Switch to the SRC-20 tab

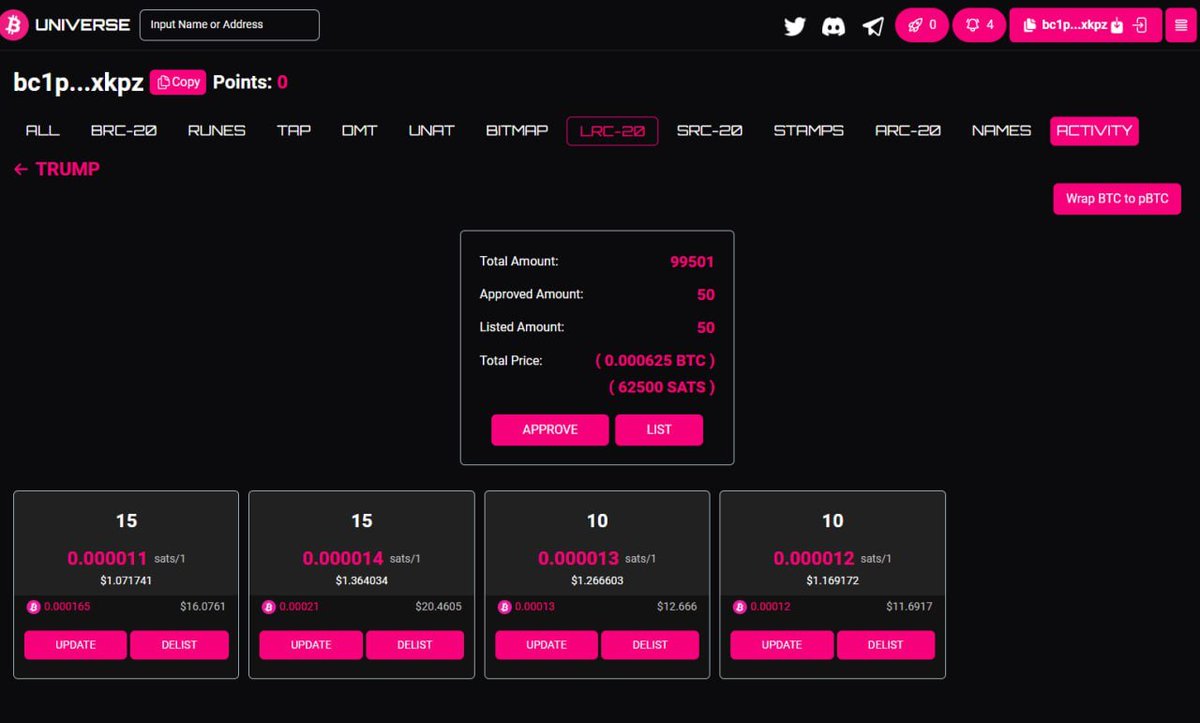tap(709, 130)
